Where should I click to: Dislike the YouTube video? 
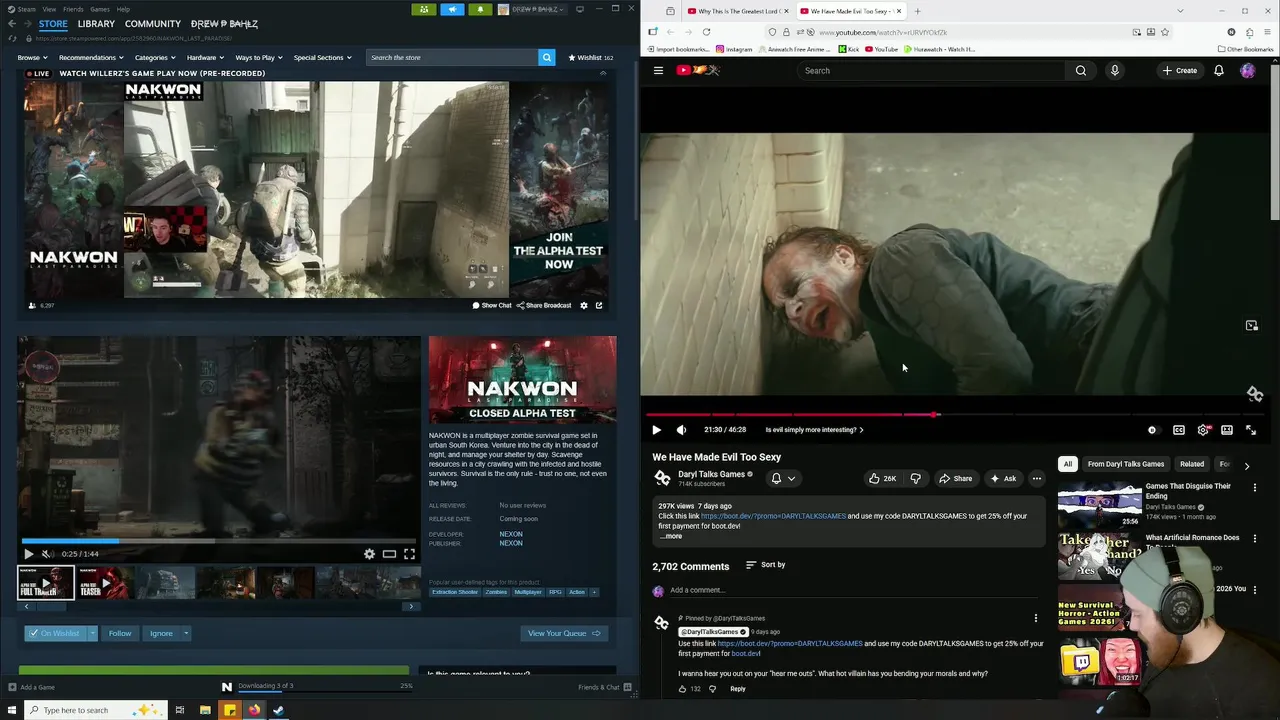[915, 479]
